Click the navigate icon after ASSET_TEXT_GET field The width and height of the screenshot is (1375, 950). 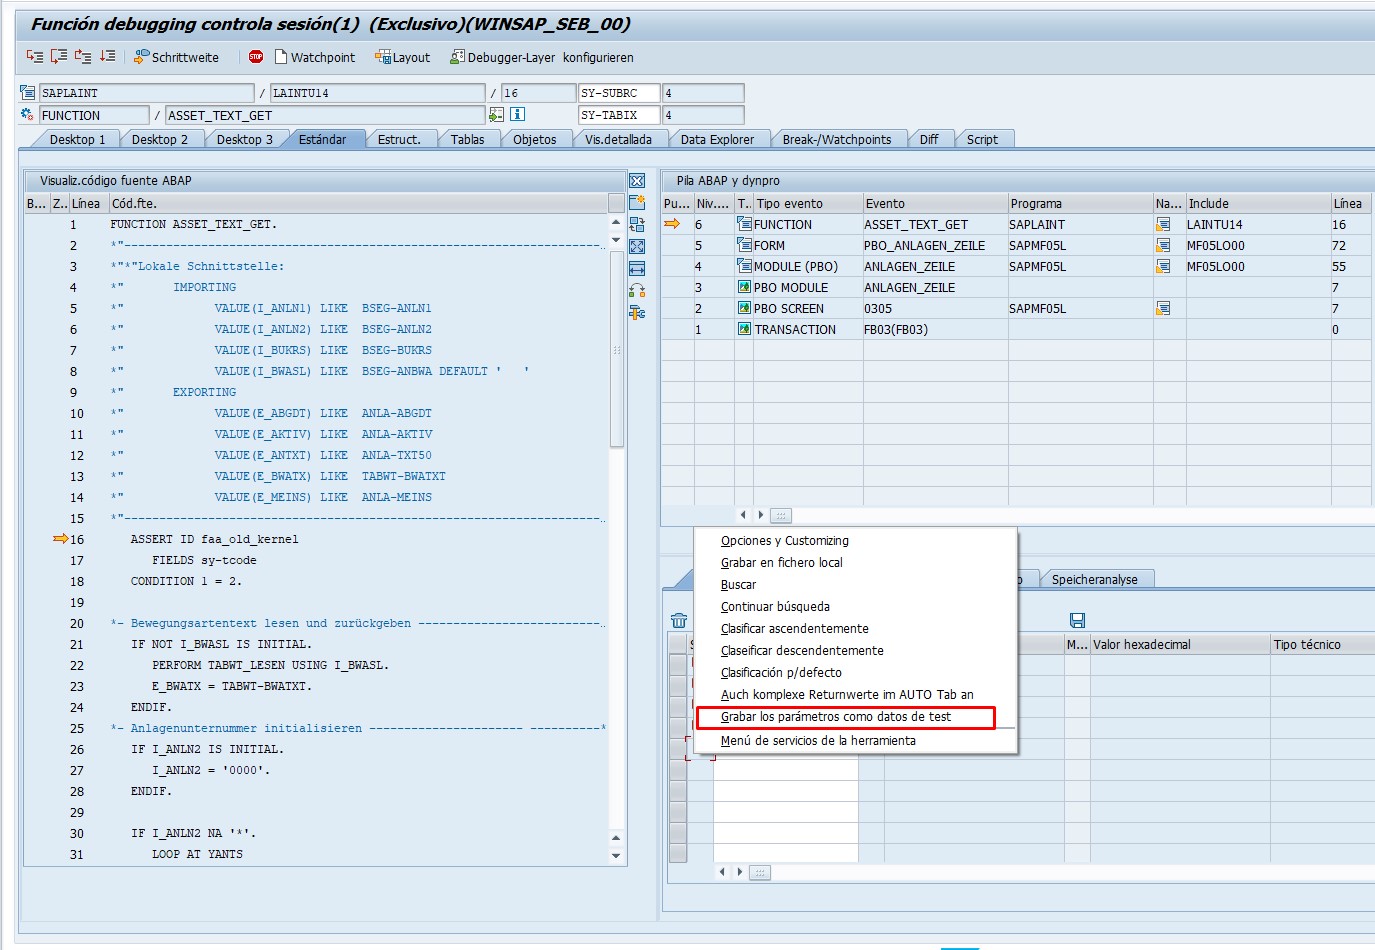click(x=496, y=114)
